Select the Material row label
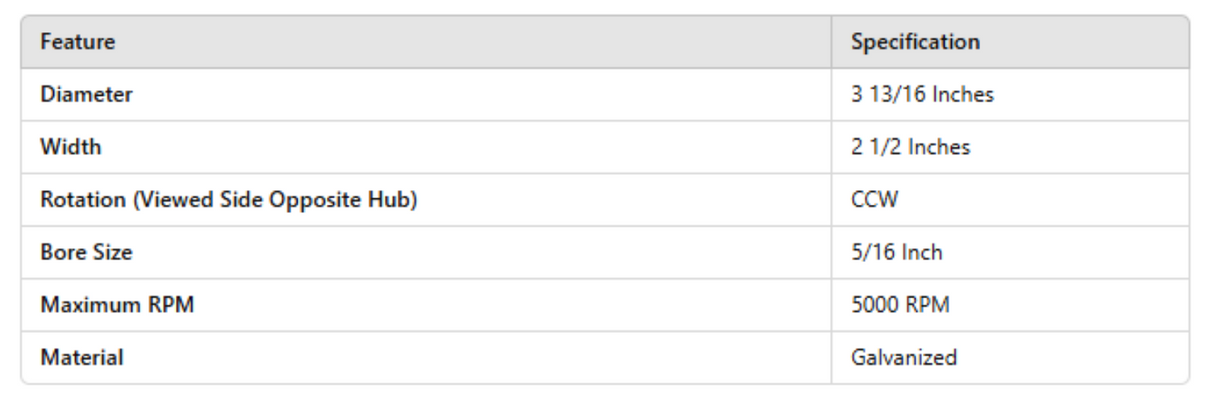The height and width of the screenshot is (403, 1214). click(x=82, y=357)
